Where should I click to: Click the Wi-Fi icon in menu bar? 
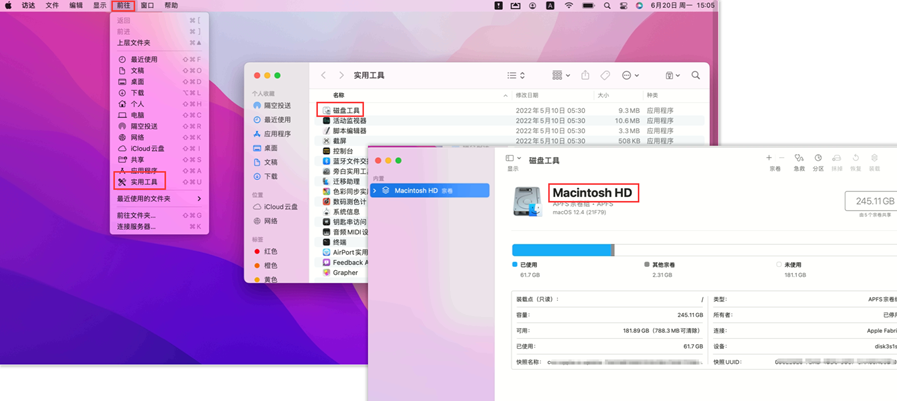coord(569,6)
